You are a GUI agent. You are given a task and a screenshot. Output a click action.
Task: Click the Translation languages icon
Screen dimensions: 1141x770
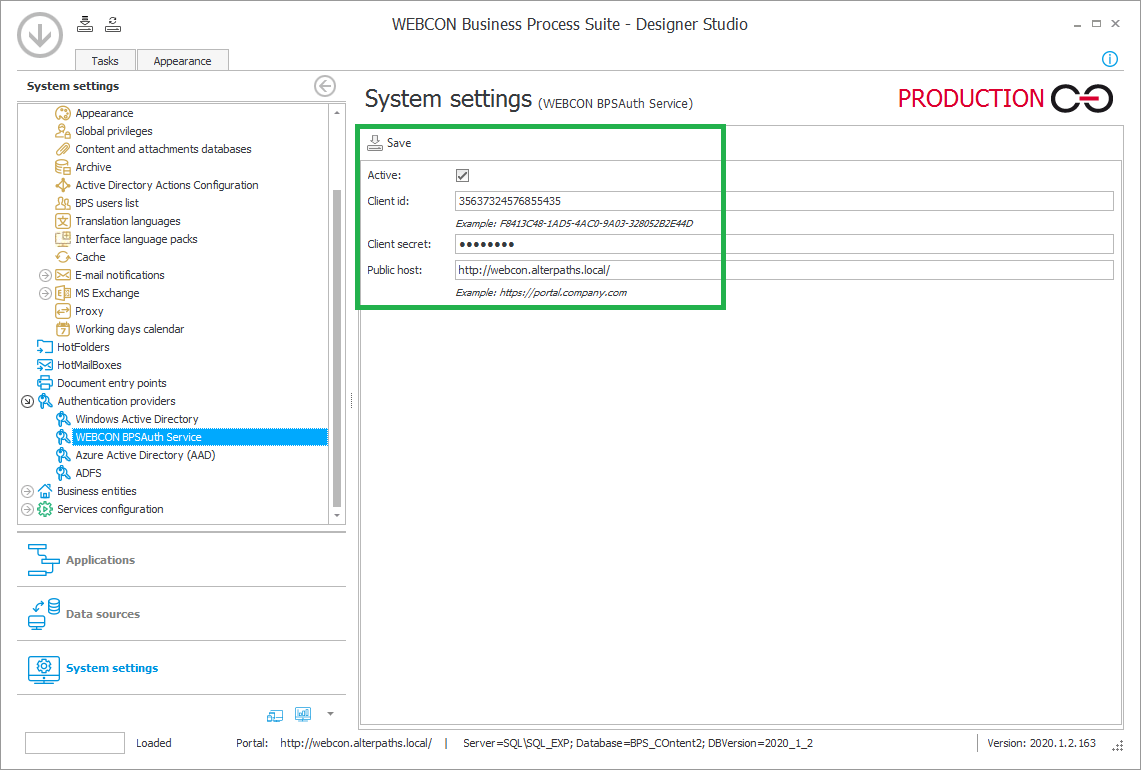(x=63, y=221)
